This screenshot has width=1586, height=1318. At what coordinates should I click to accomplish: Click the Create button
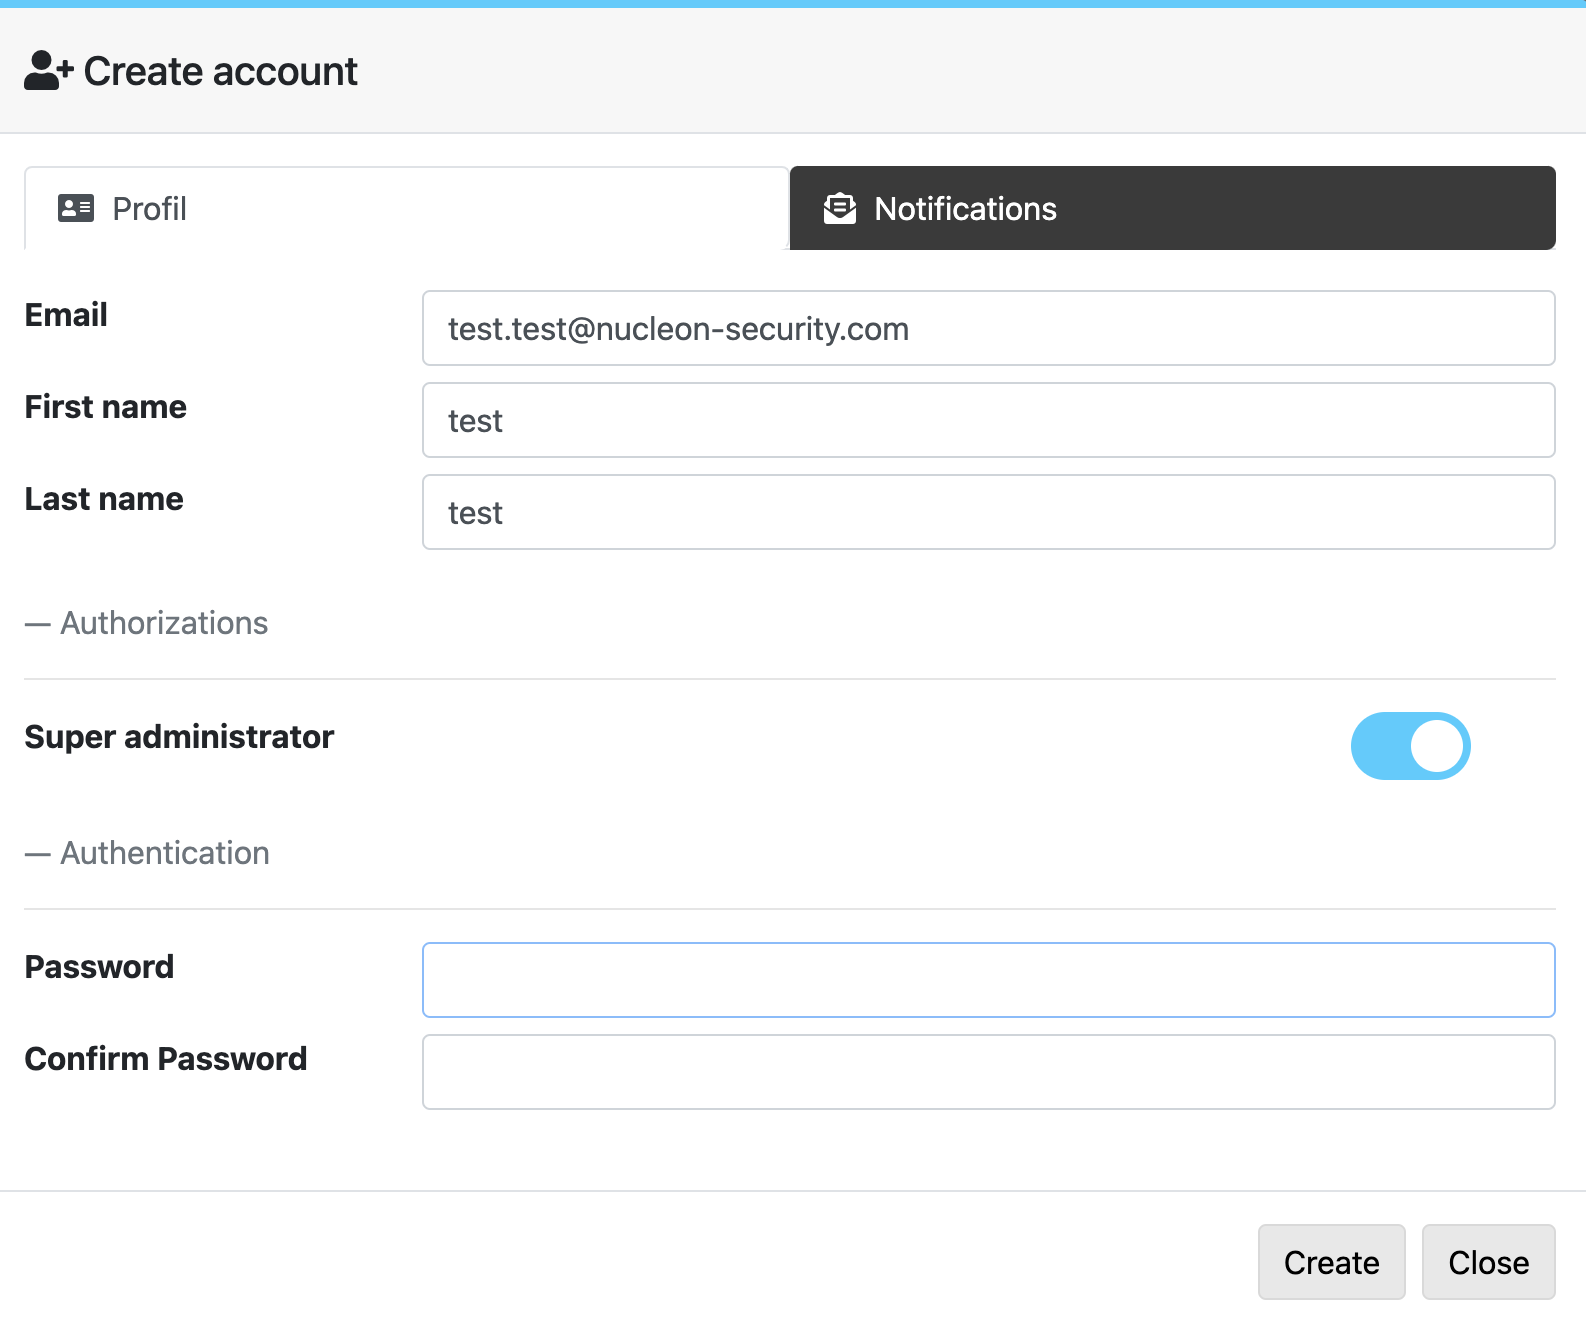tap(1332, 1262)
